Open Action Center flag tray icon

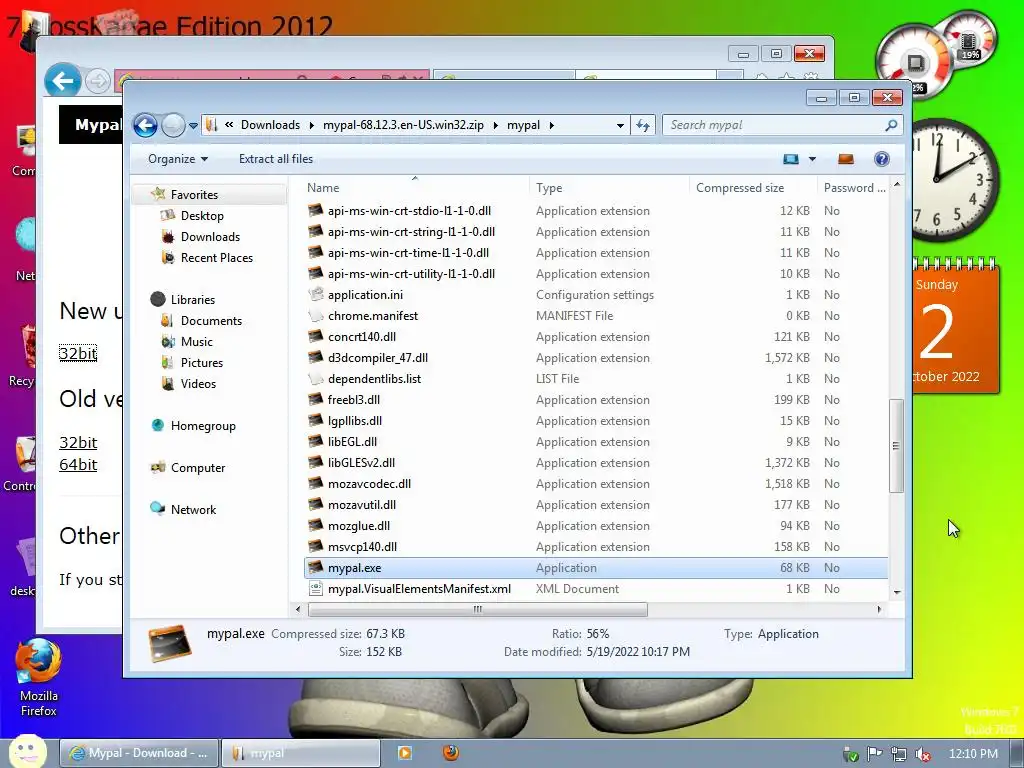coord(874,754)
